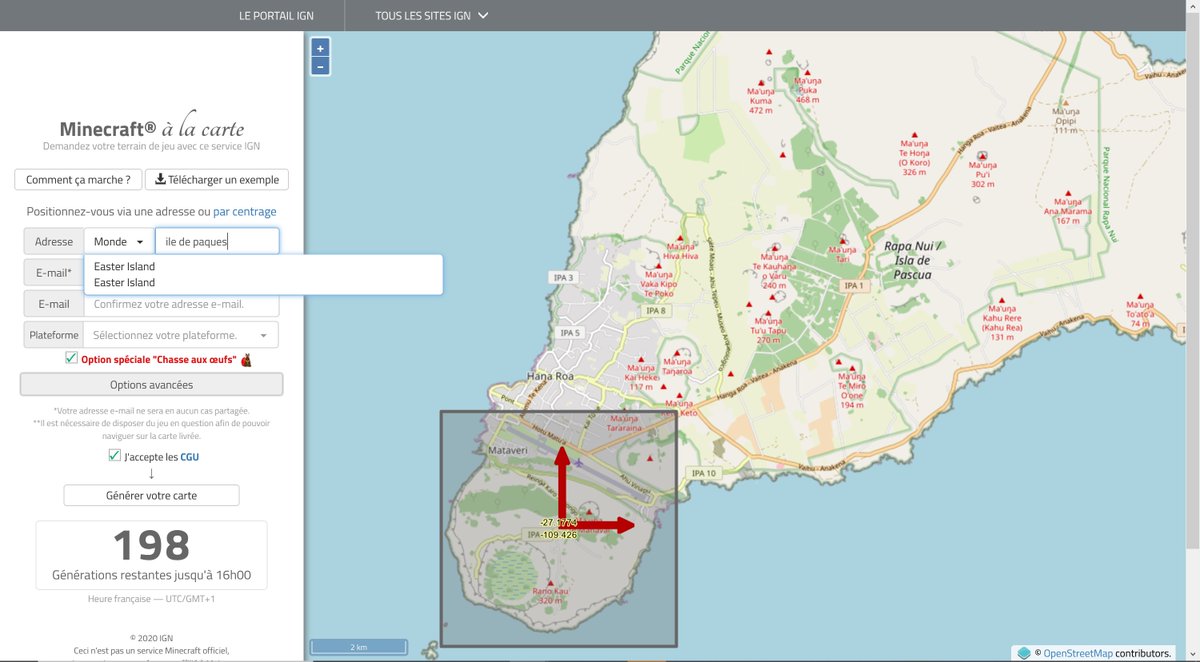Click the Vaka Kipo Te Poko marker
Viewport: 1200px width, 662px height.
[659, 264]
